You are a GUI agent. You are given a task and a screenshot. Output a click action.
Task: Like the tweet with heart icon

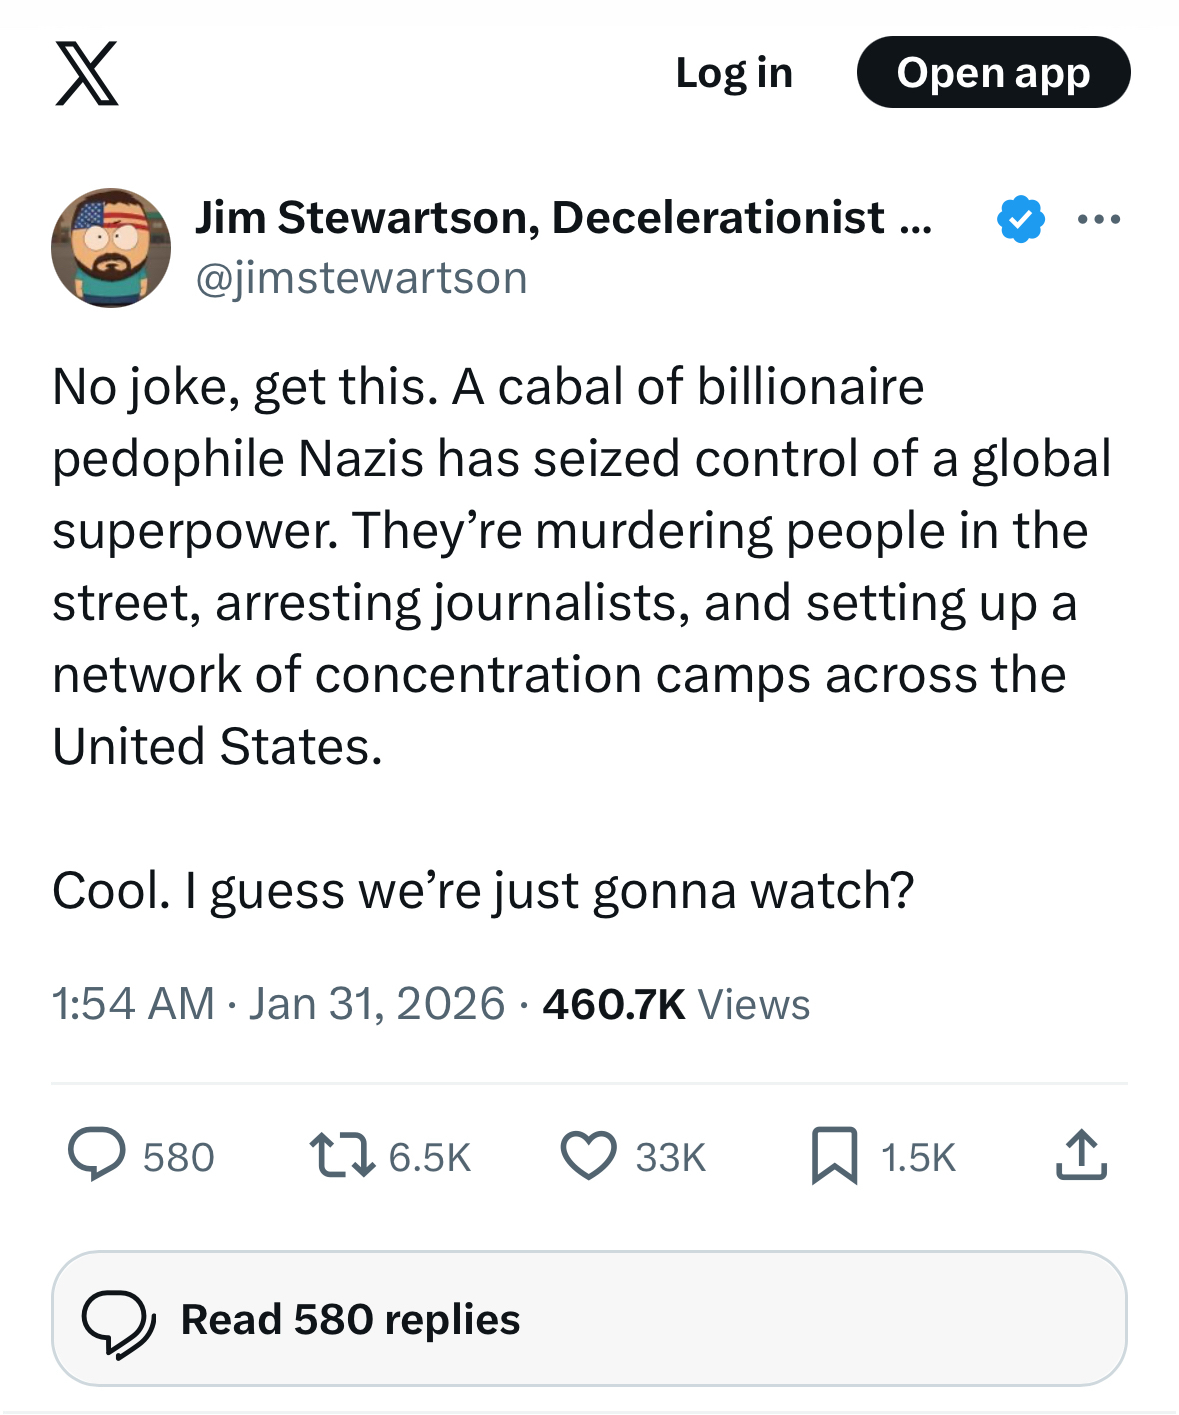pos(588,1156)
